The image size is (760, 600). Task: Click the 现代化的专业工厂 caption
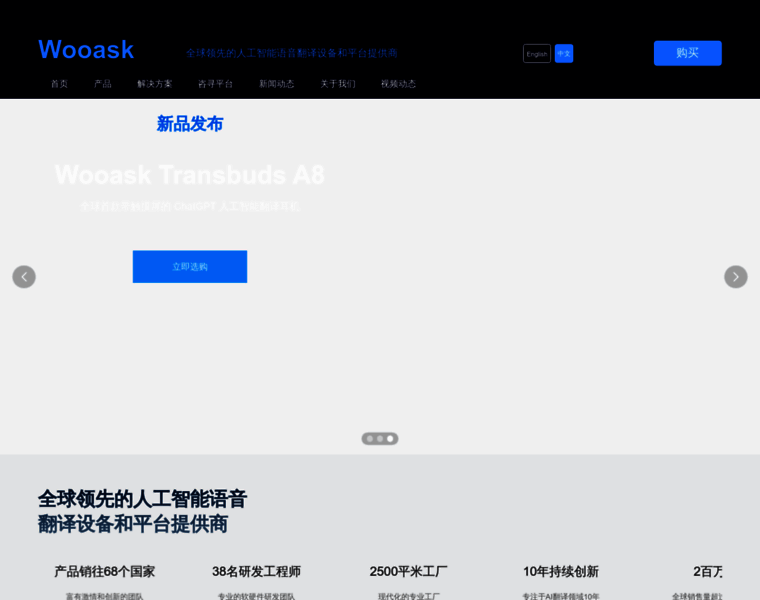click(409, 596)
